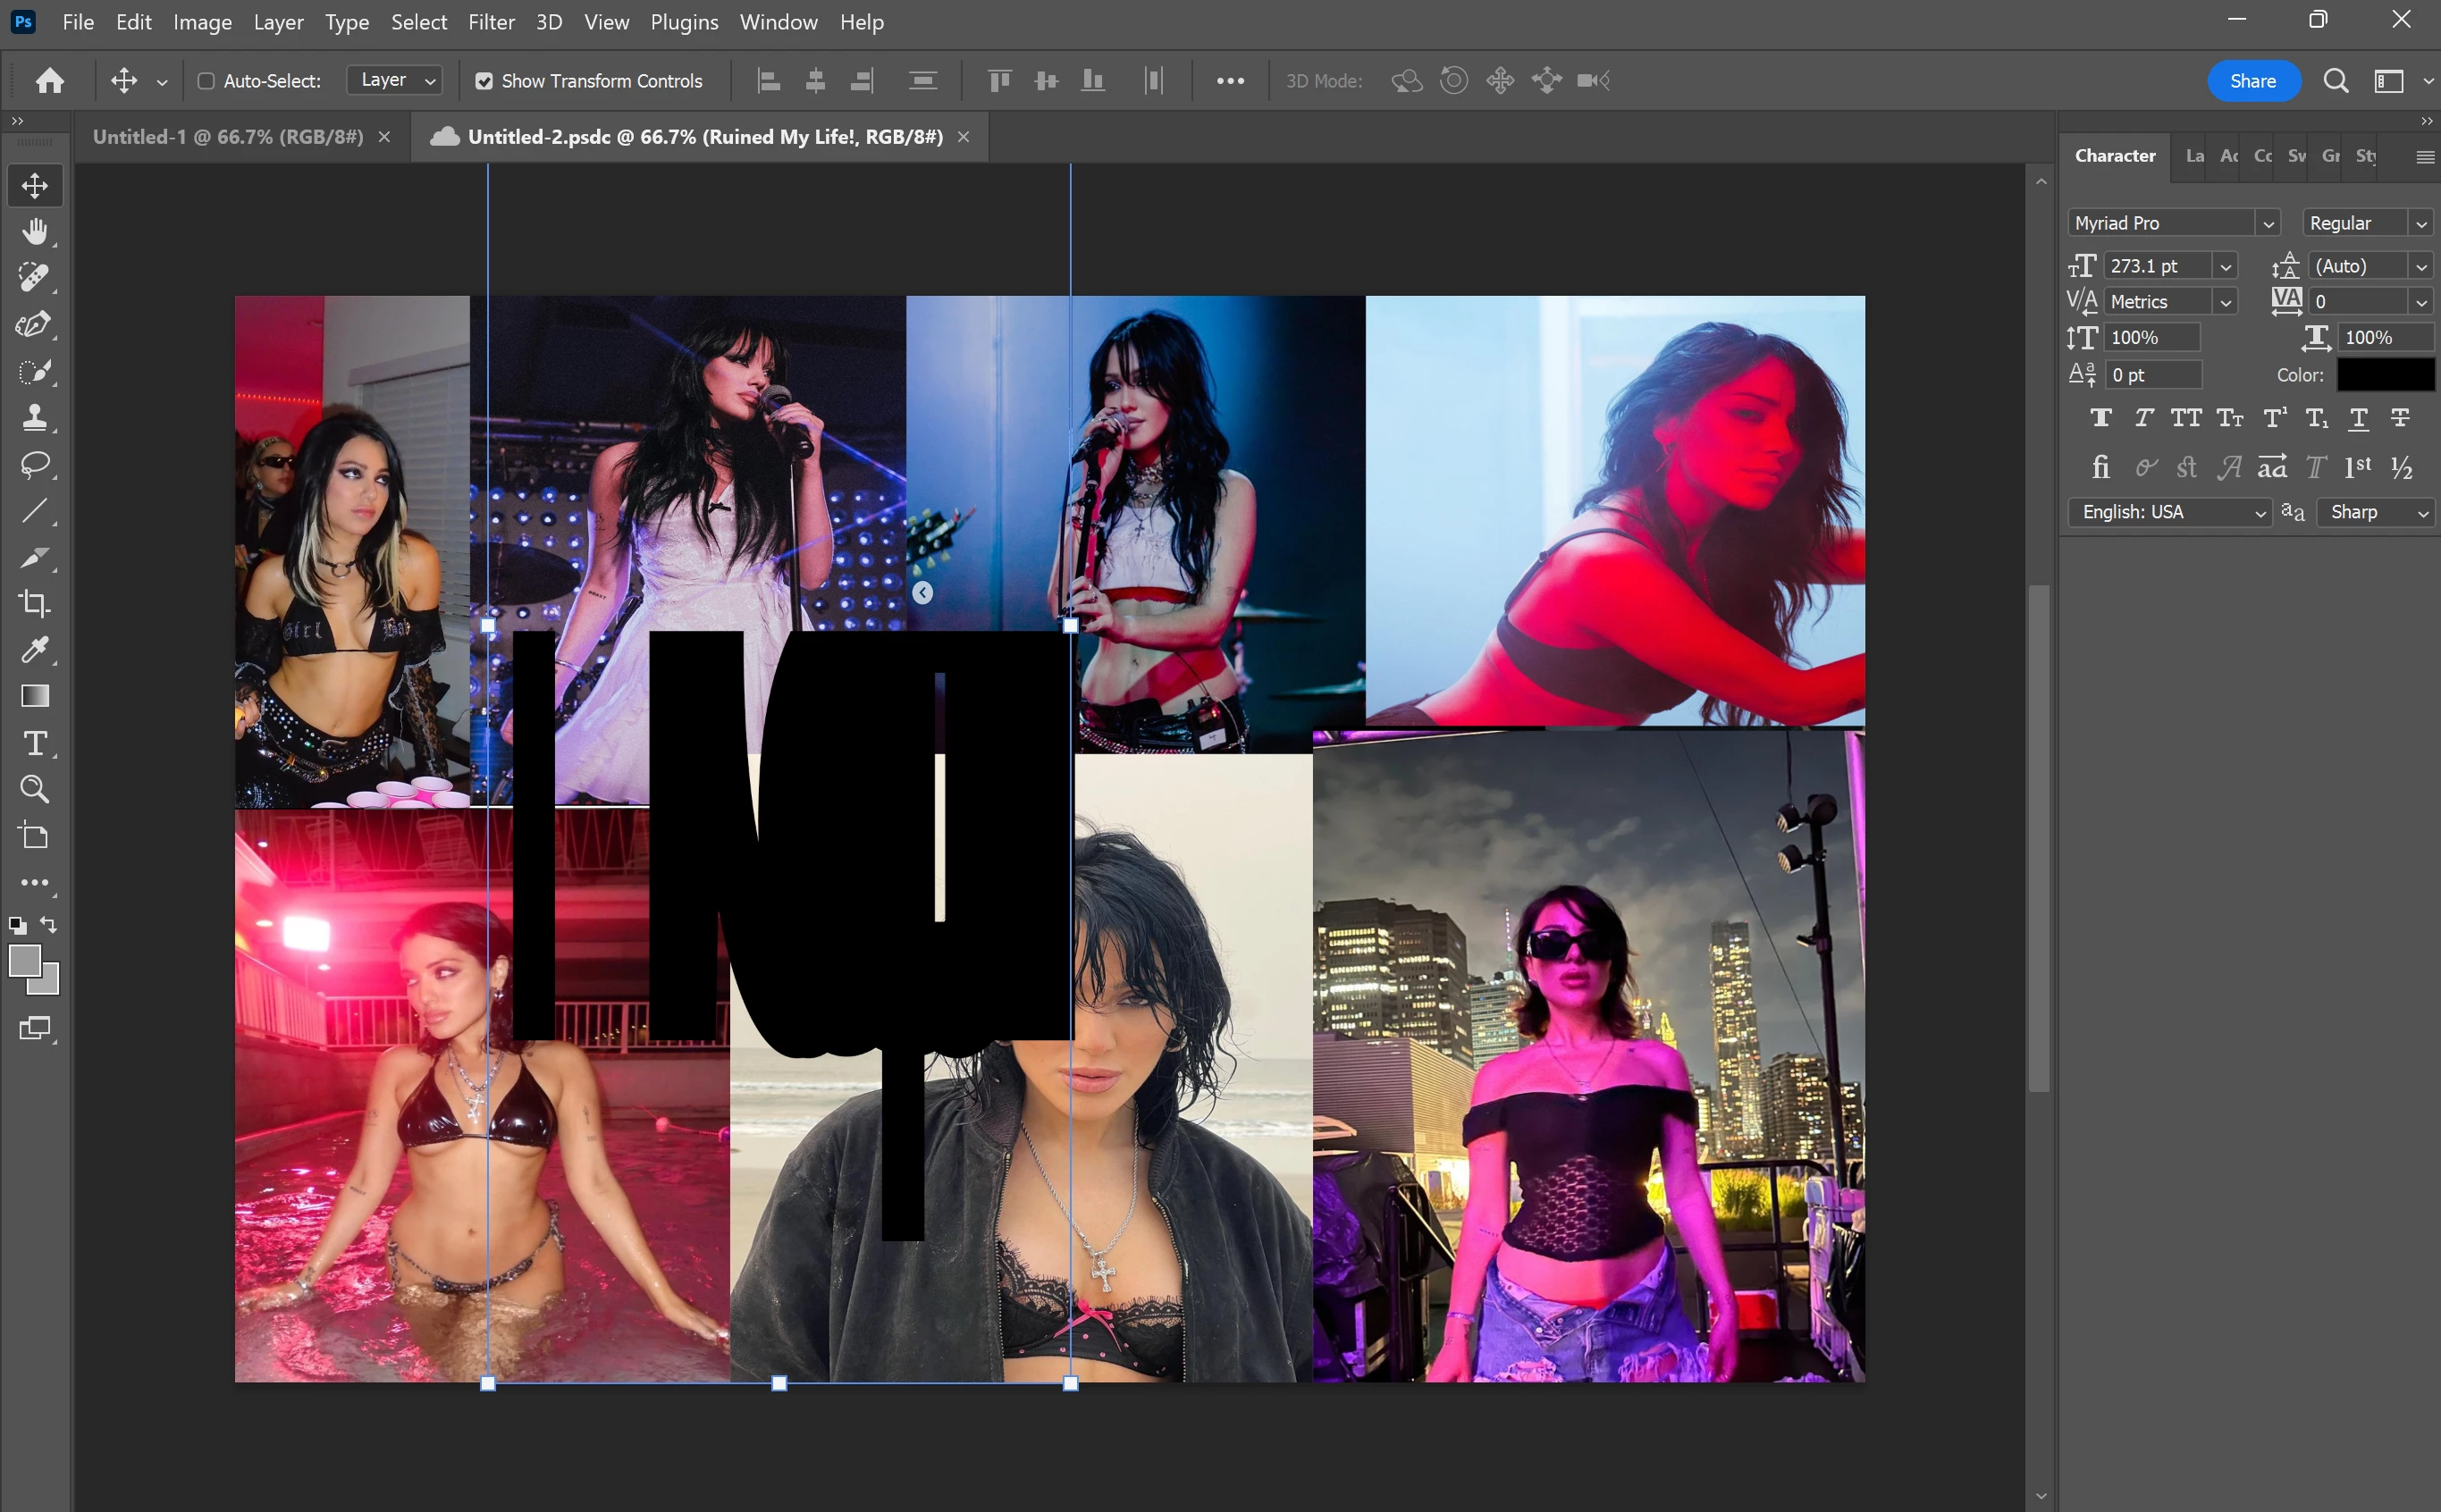Select the Crop tool

coord(35,603)
